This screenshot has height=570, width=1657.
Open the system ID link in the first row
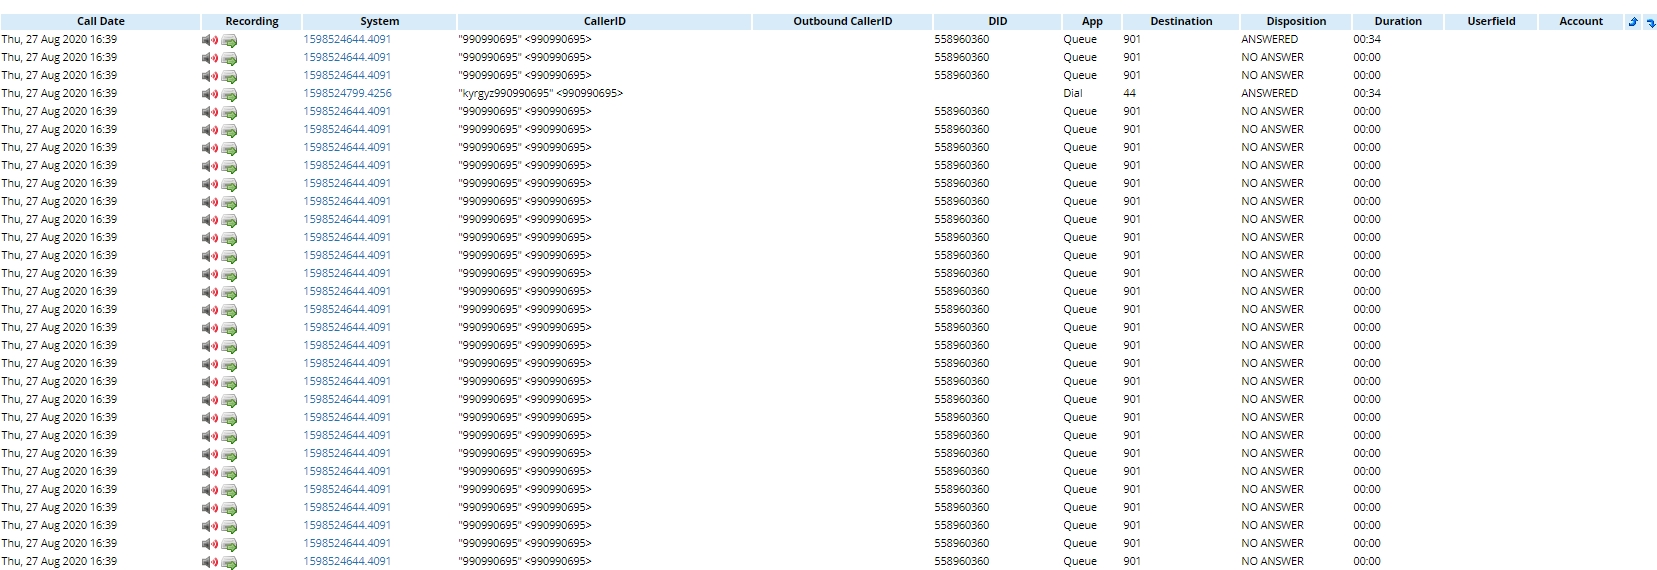pyautogui.click(x=347, y=39)
